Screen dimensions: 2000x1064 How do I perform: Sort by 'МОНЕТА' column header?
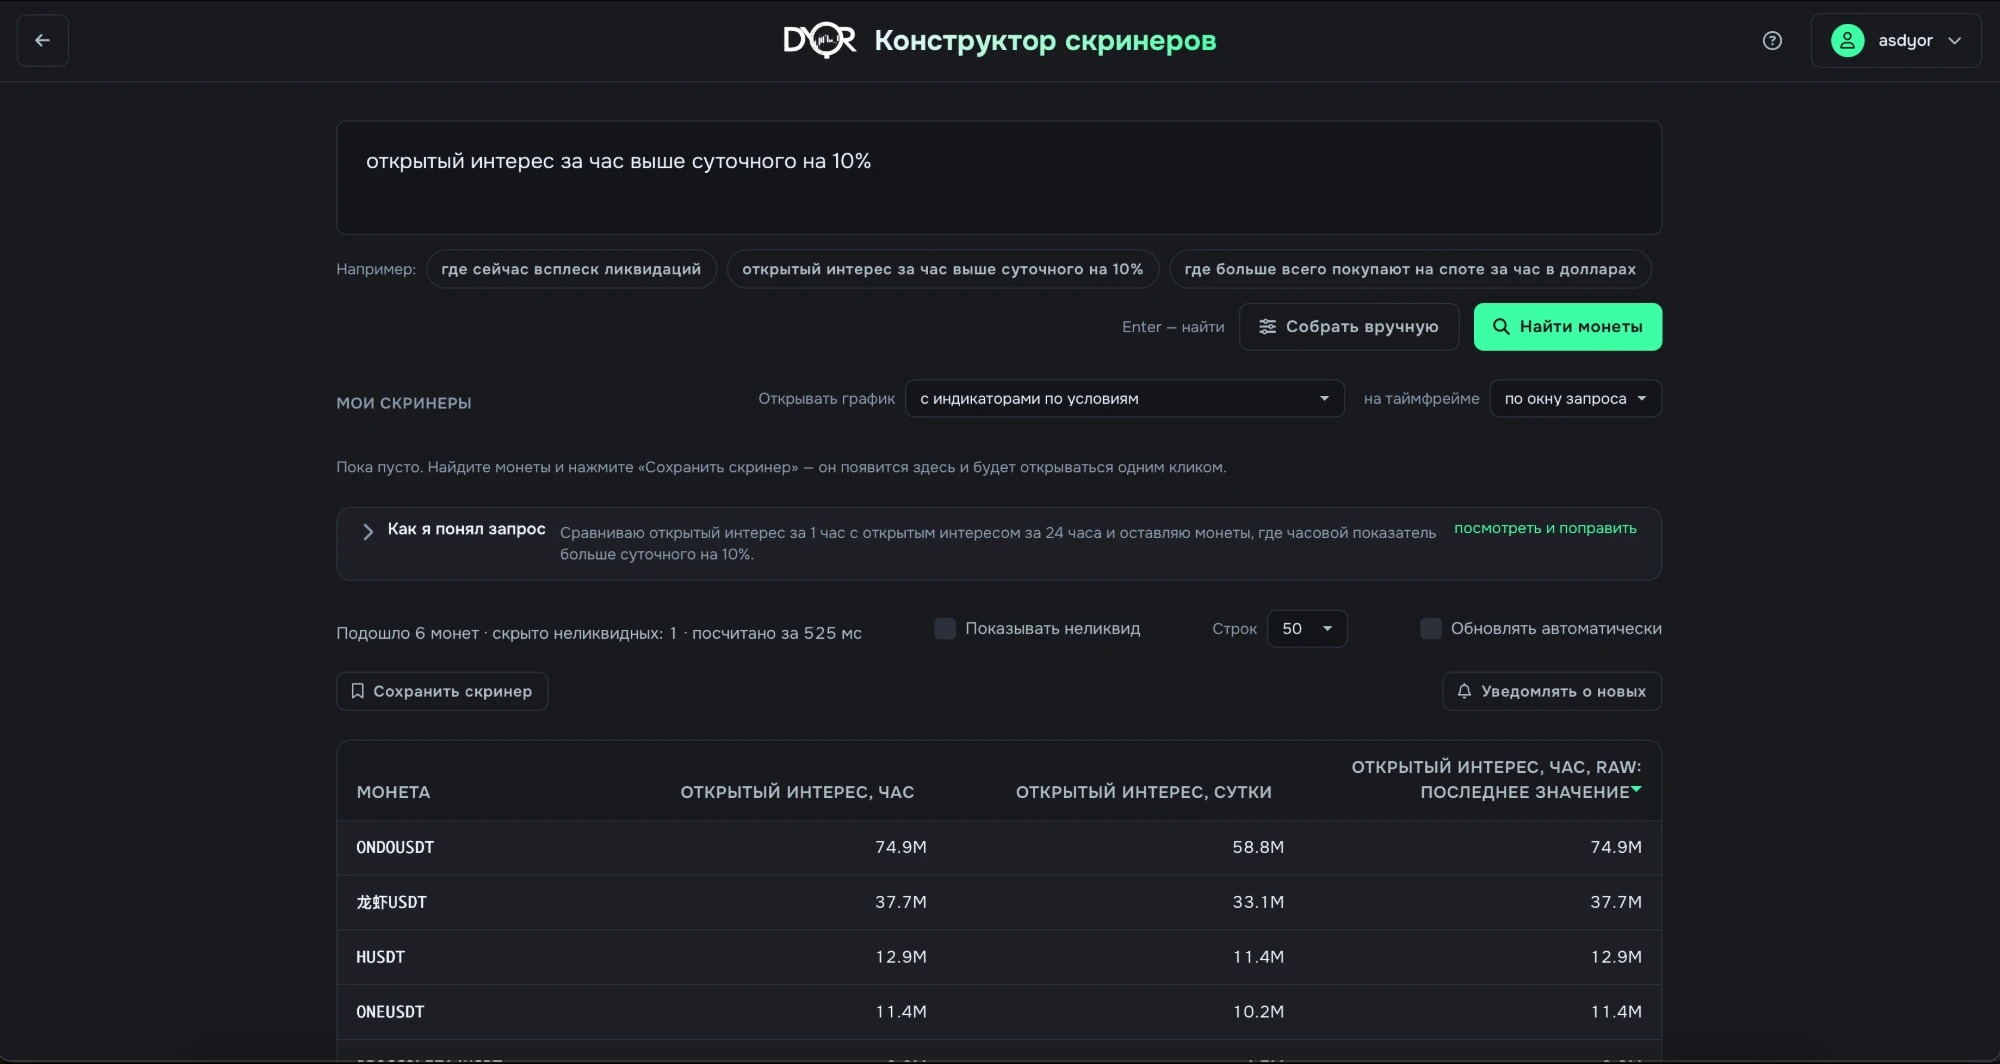(393, 792)
